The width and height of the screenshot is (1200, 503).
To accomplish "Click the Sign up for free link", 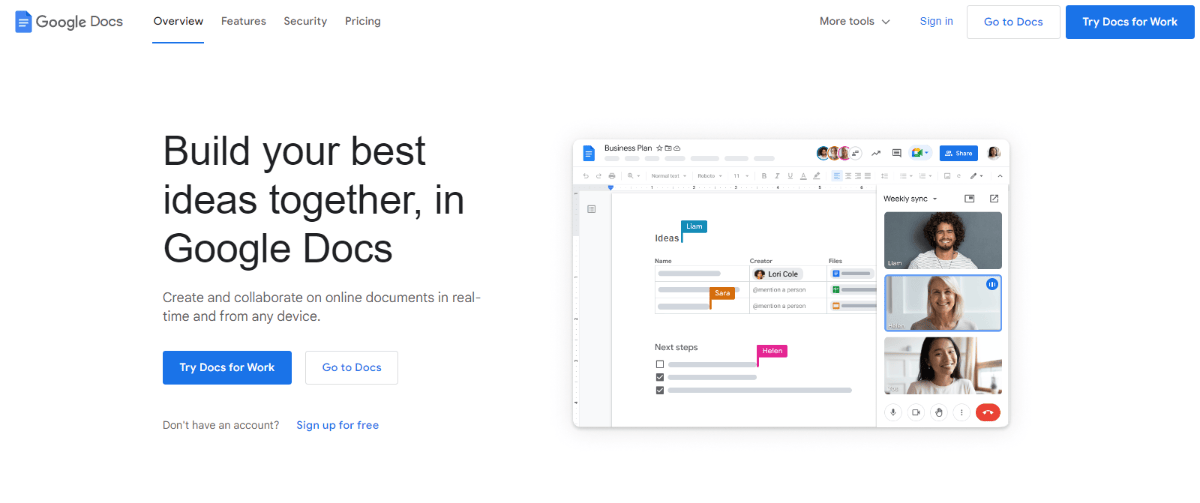I will [337, 425].
